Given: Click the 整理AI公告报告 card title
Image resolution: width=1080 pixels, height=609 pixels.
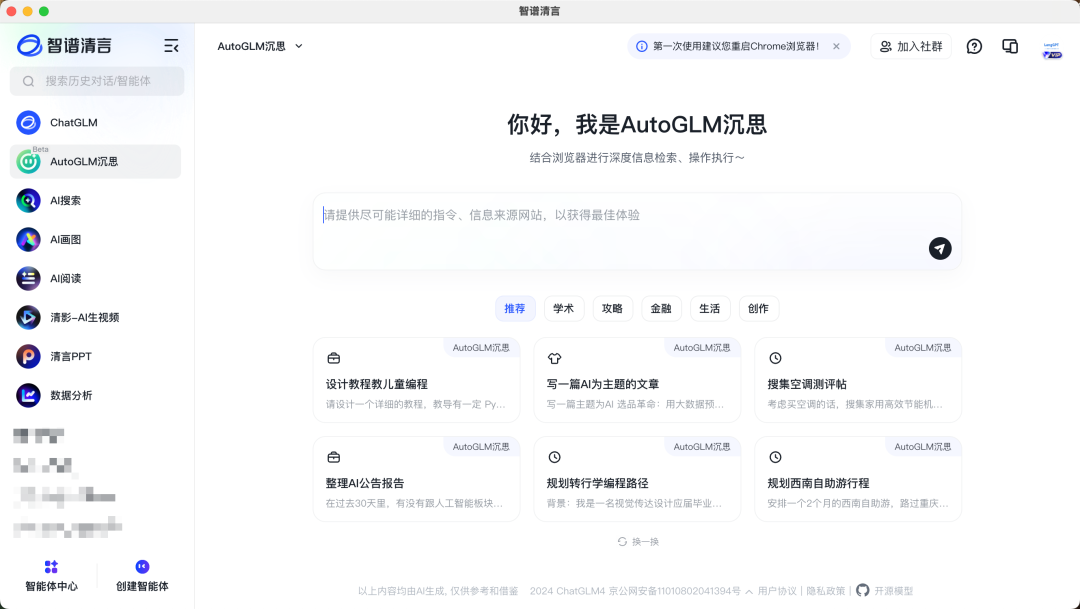Looking at the screenshot, I should 365,484.
